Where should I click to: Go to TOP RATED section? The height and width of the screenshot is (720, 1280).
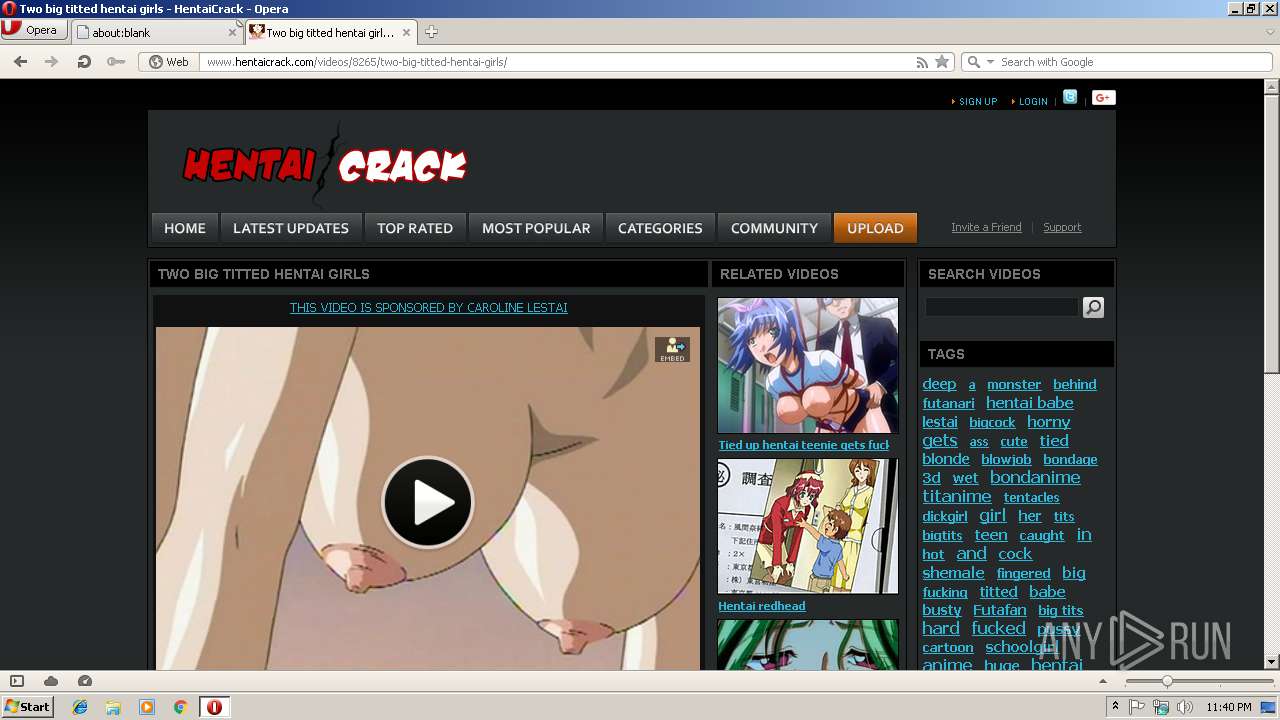[415, 228]
